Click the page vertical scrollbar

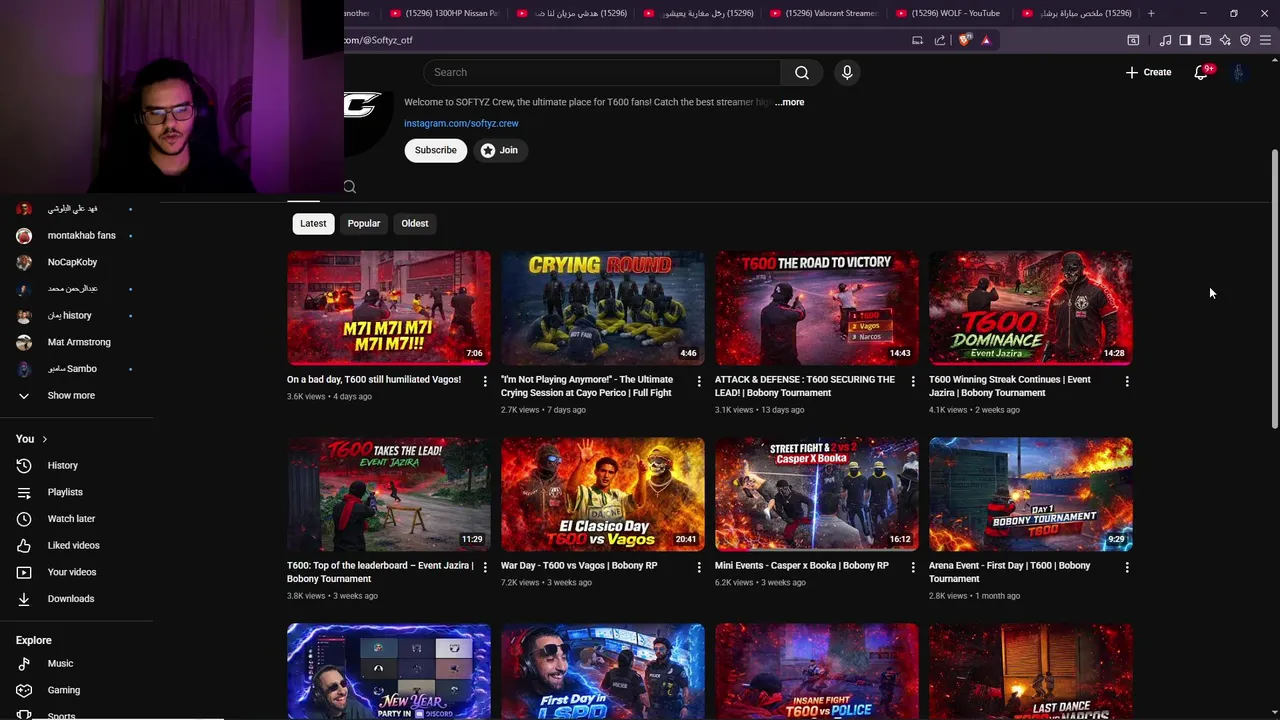pyautogui.click(x=1274, y=290)
